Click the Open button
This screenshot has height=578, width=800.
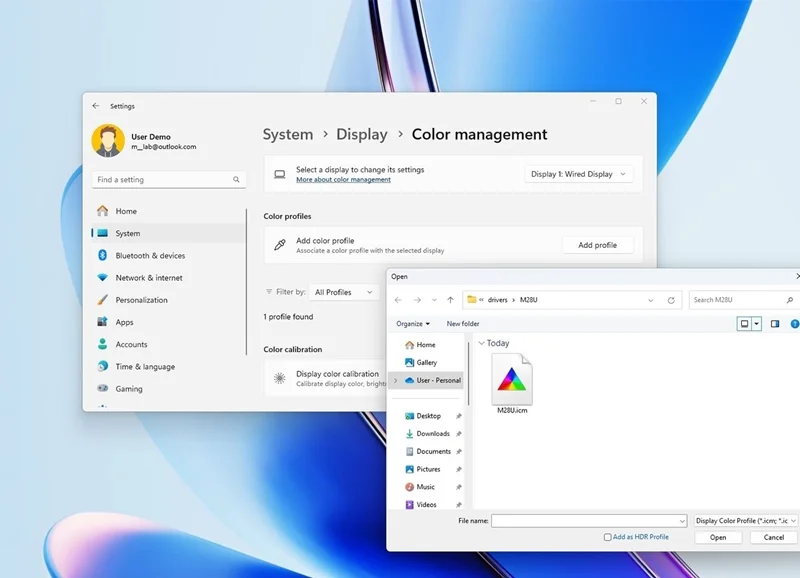718,537
